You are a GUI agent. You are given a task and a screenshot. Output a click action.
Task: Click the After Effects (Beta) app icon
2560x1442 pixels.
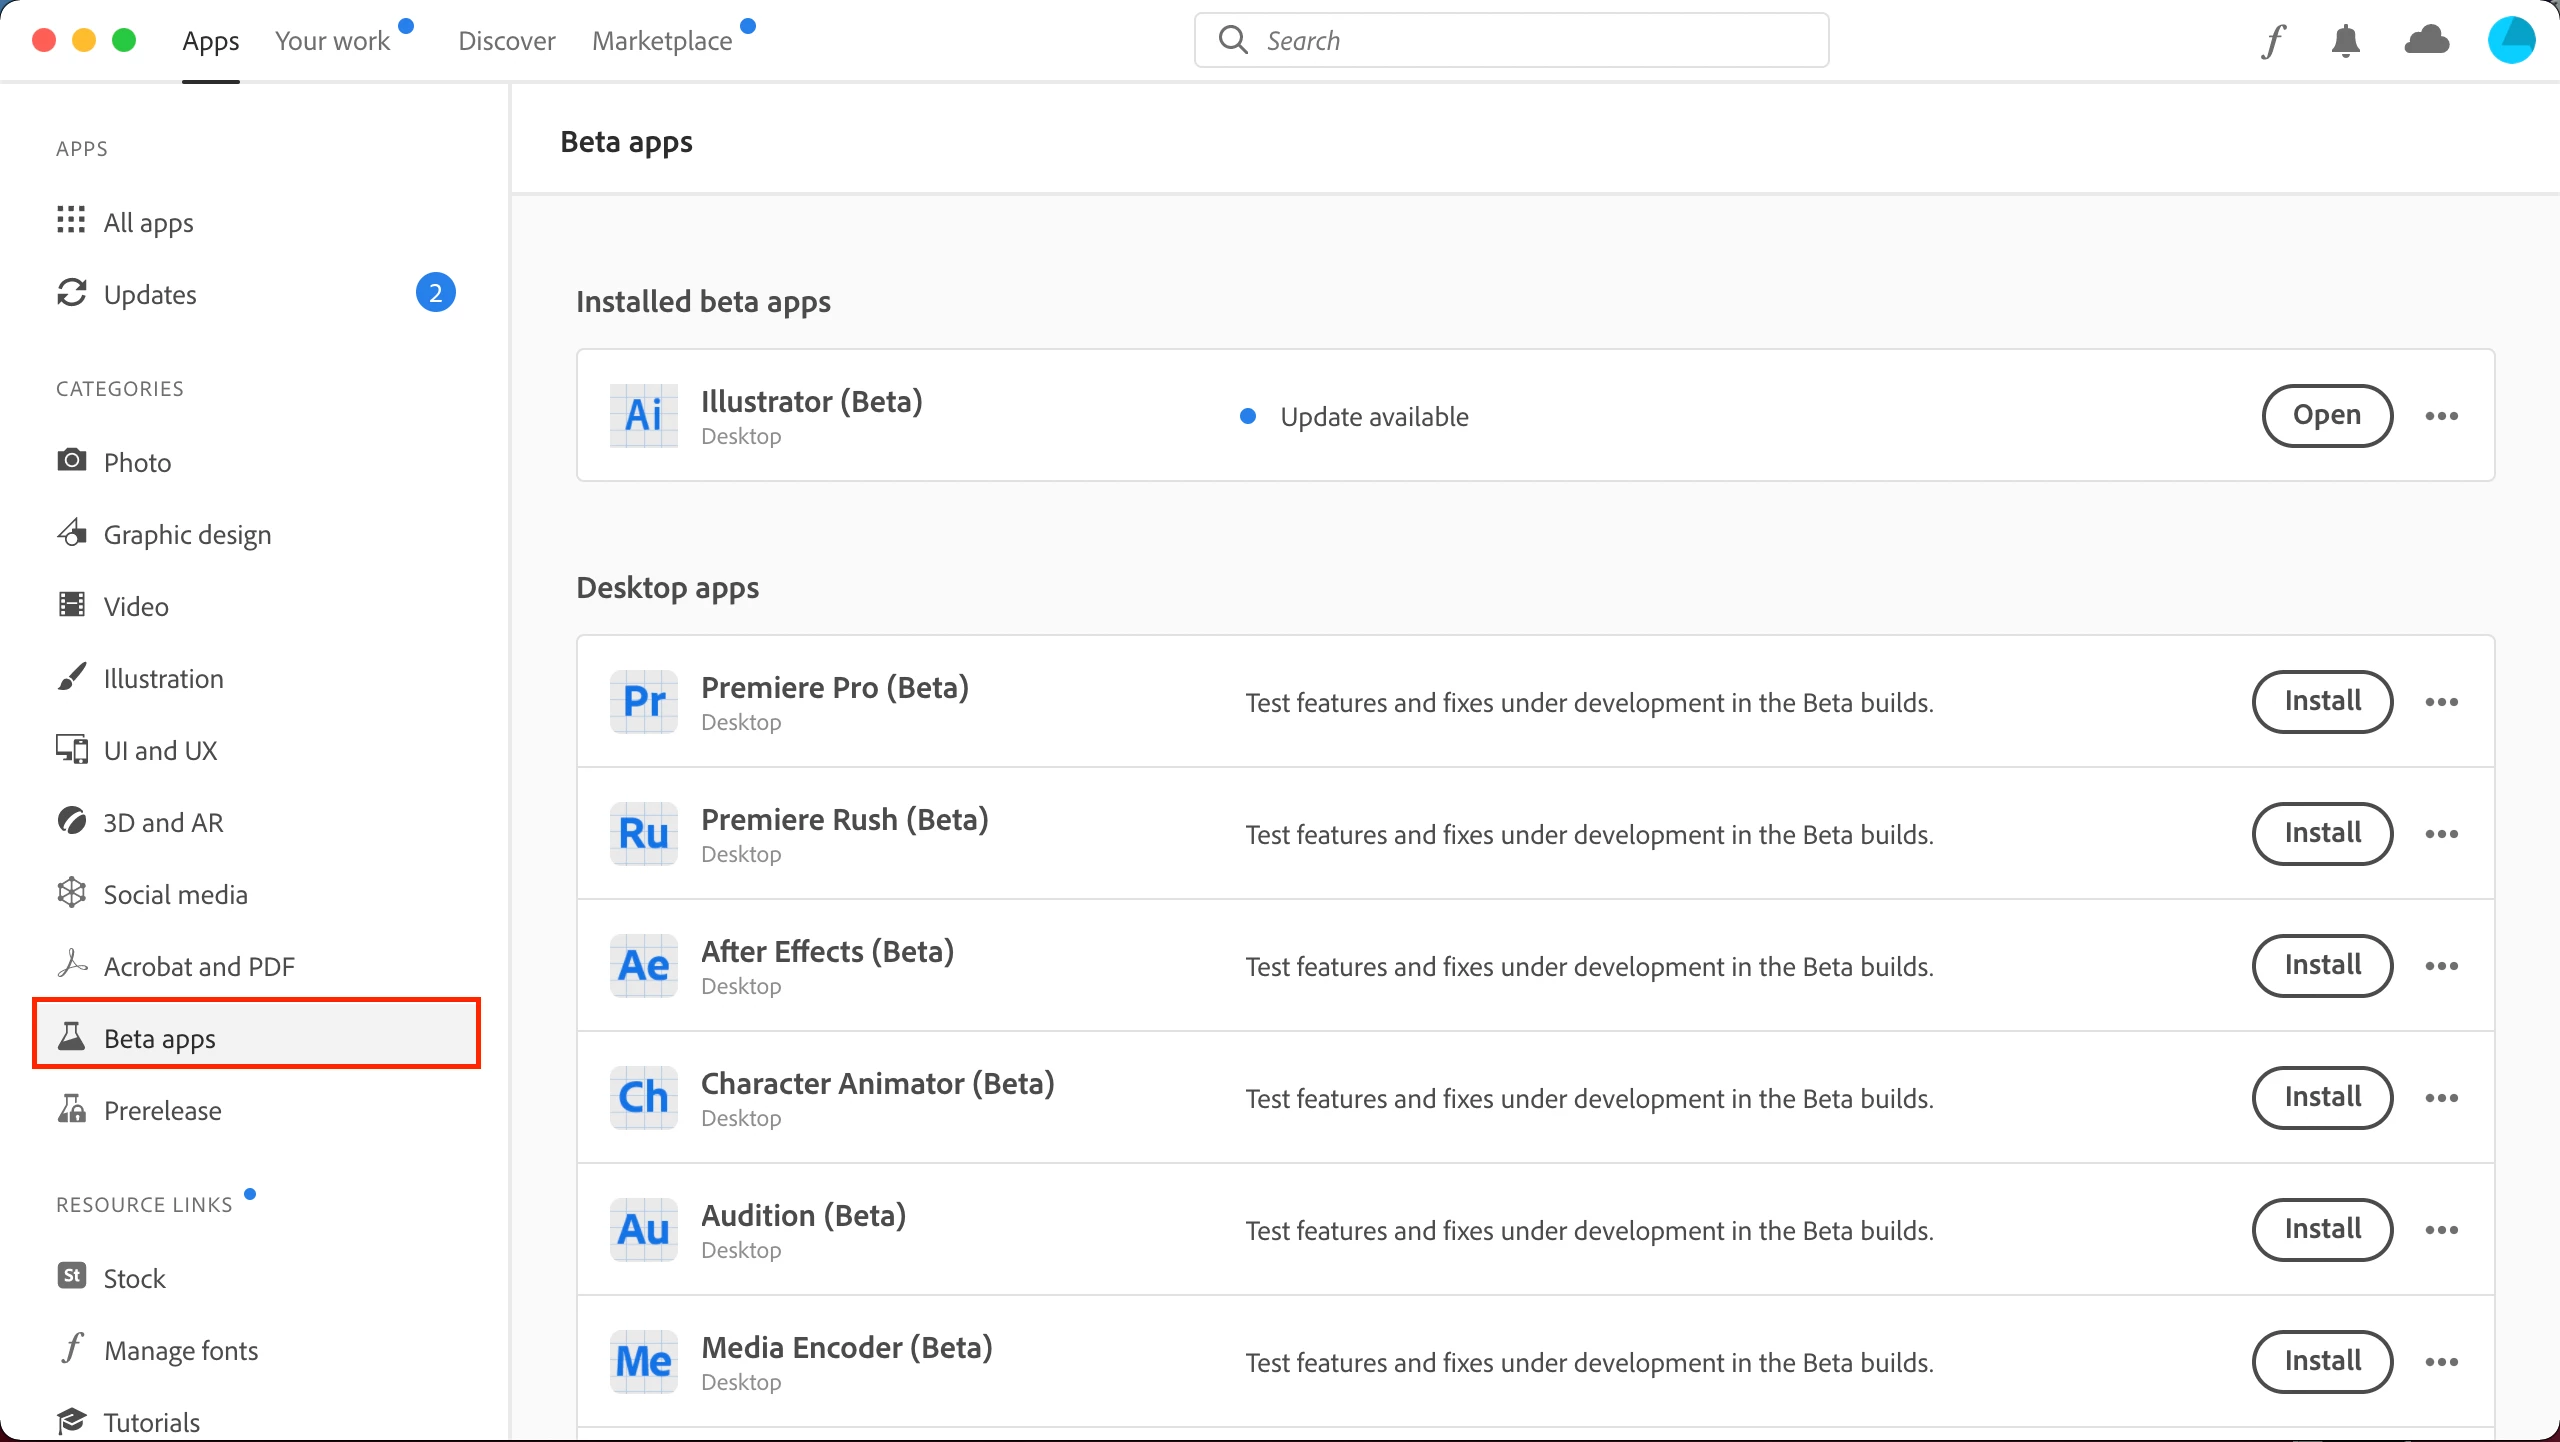point(644,966)
